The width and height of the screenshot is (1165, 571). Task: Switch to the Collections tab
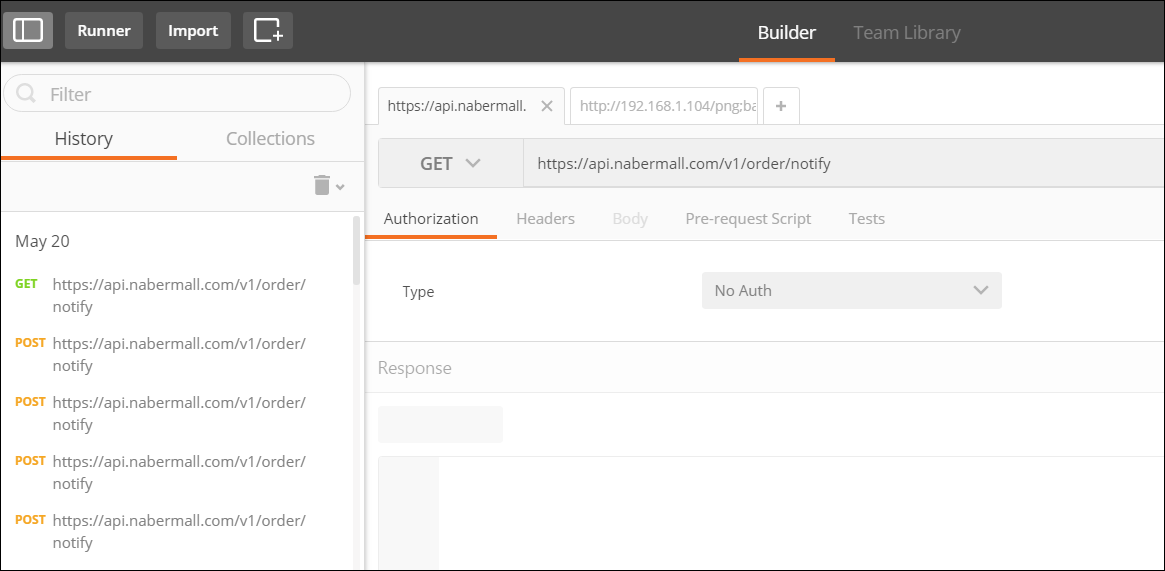pyautogui.click(x=270, y=139)
